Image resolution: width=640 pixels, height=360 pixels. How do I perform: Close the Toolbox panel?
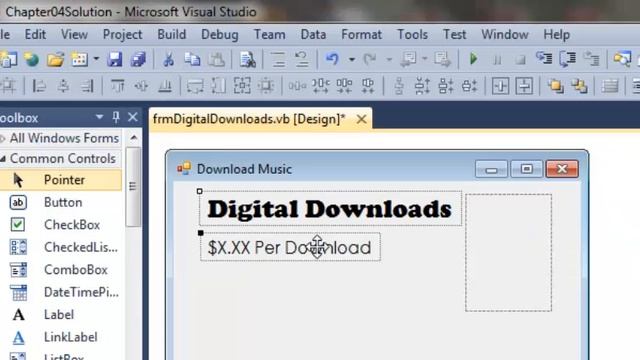point(133,118)
